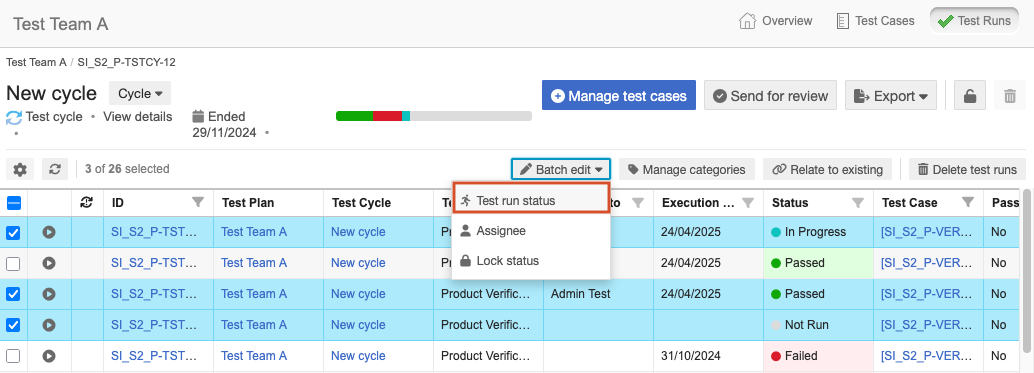
Task: Open Test Team A breadcrumb link
Action: pos(36,63)
